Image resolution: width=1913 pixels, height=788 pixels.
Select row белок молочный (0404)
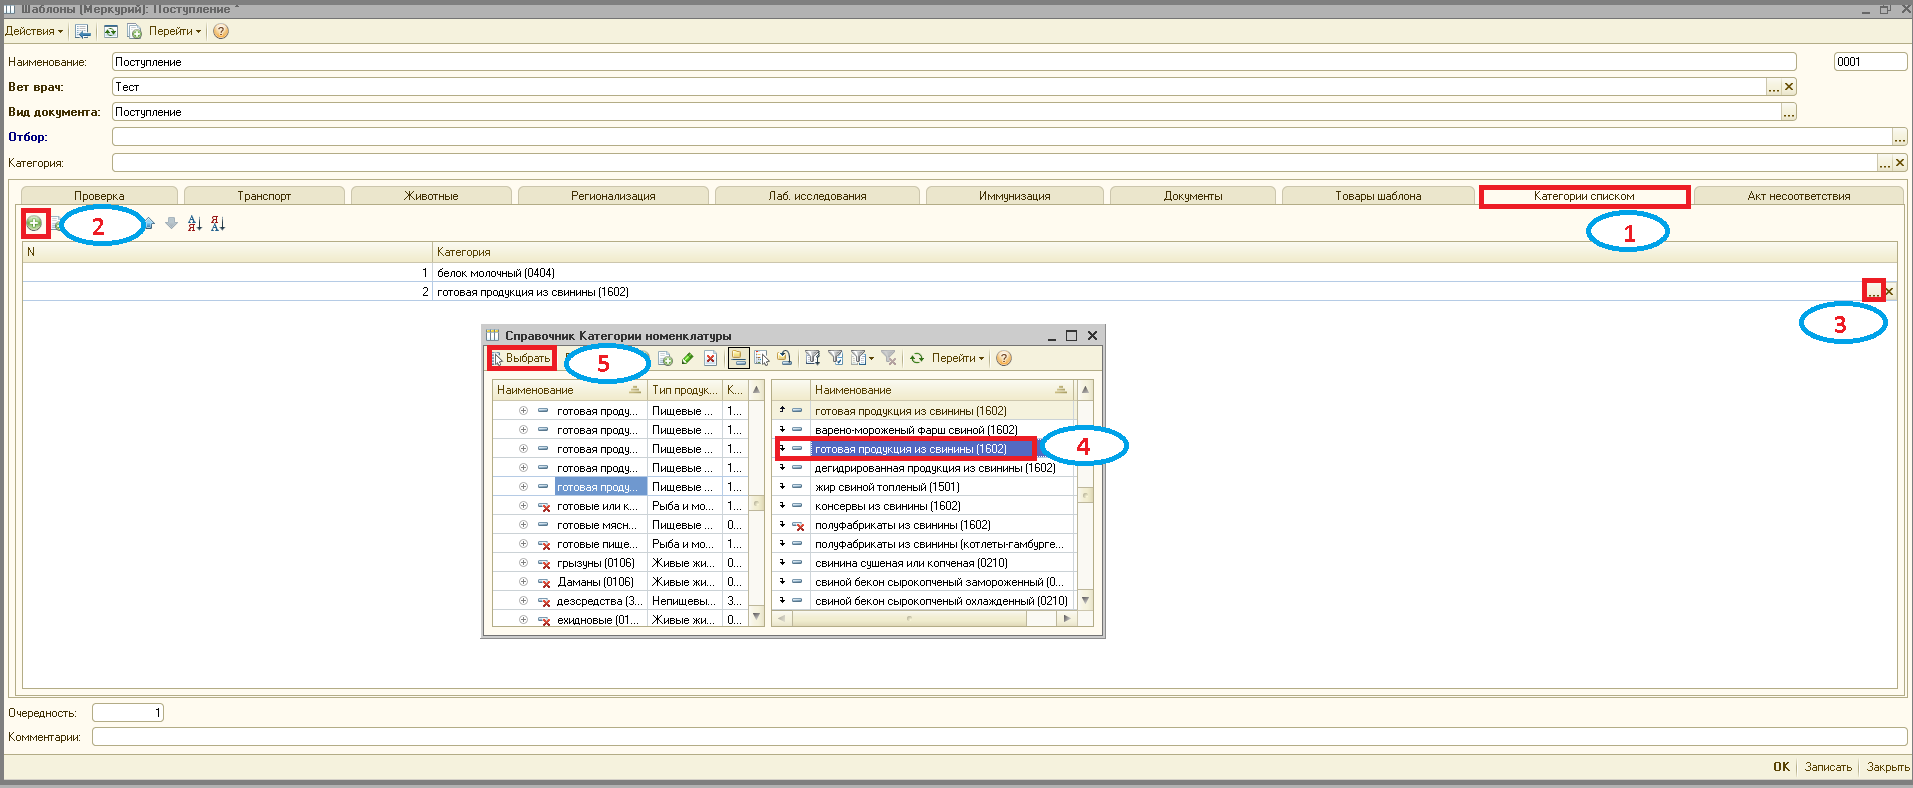pyautogui.click(x=959, y=273)
